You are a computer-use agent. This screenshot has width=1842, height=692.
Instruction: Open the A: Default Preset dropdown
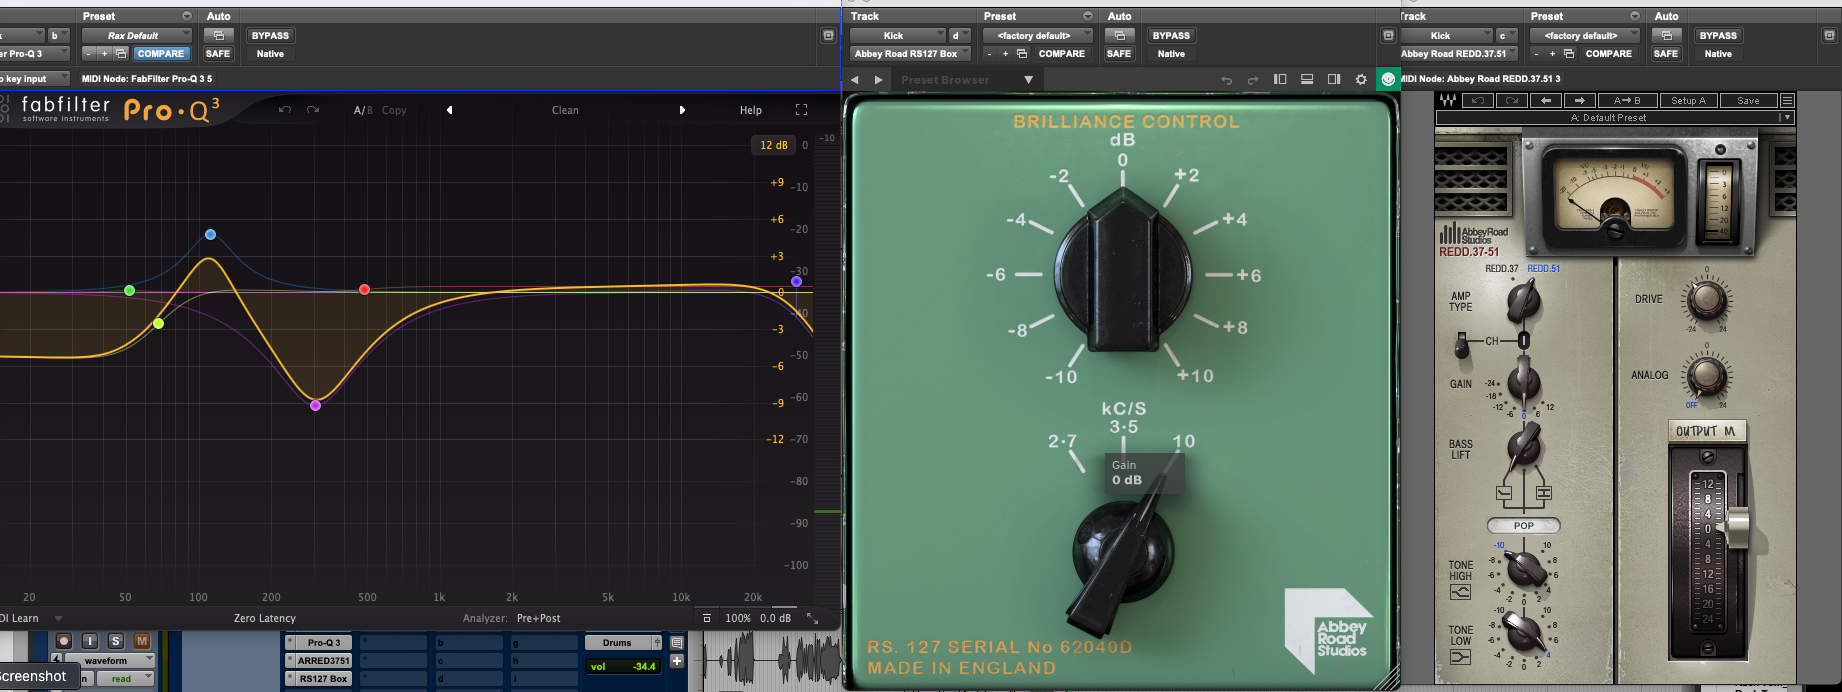(x=1614, y=117)
